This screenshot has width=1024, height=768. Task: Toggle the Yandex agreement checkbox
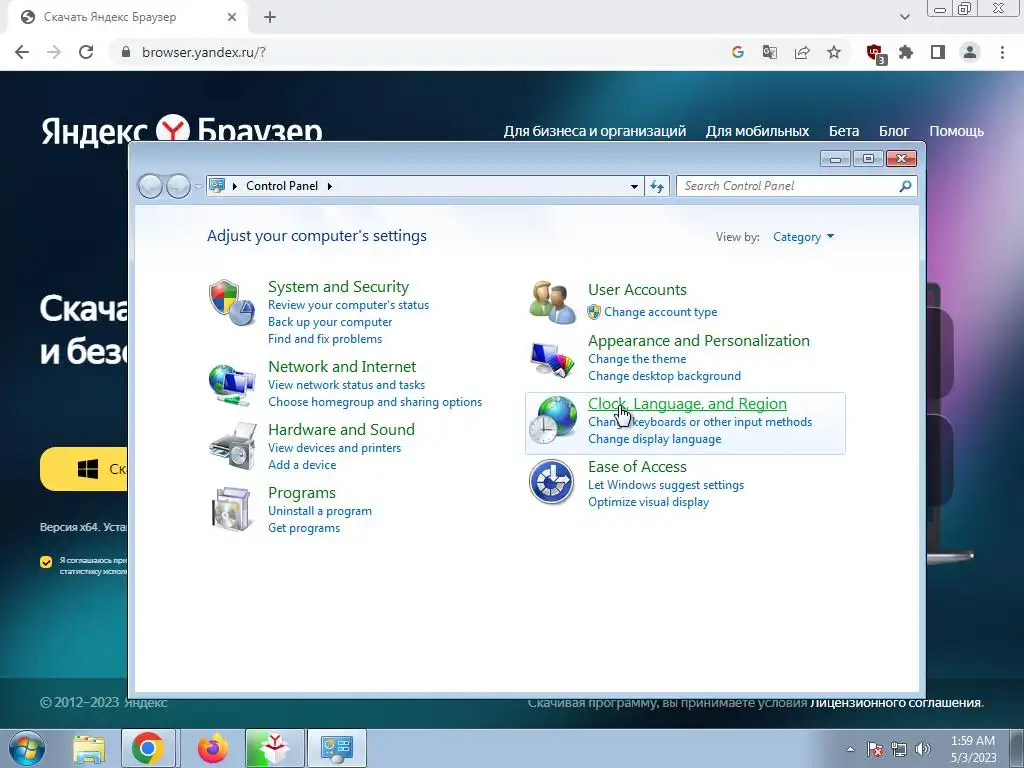click(46, 562)
